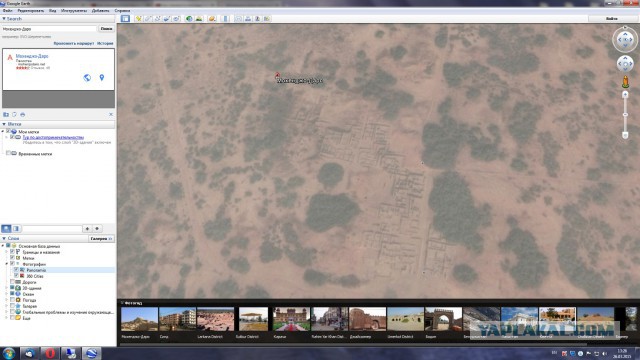Toggle the Фотографии layer checkbox
This screenshot has height=360, width=640.
coord(12,264)
